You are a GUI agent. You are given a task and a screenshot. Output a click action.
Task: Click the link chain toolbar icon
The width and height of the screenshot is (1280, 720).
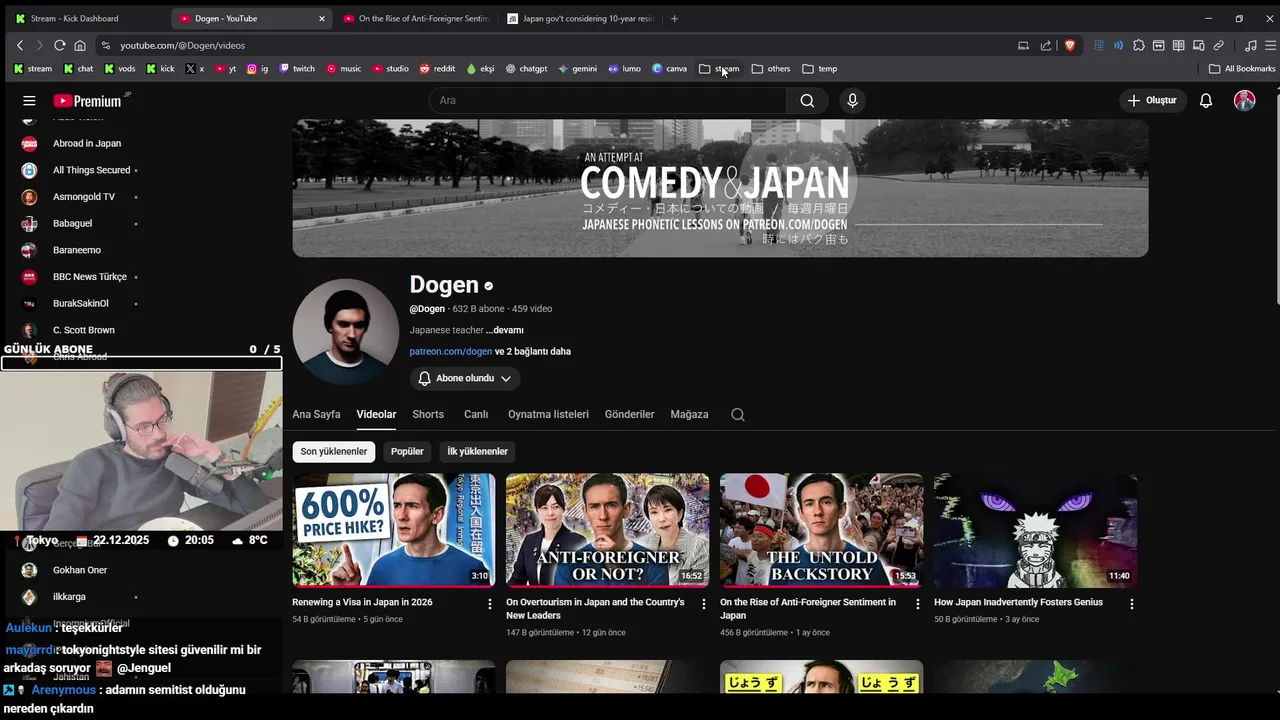pyautogui.click(x=1218, y=45)
